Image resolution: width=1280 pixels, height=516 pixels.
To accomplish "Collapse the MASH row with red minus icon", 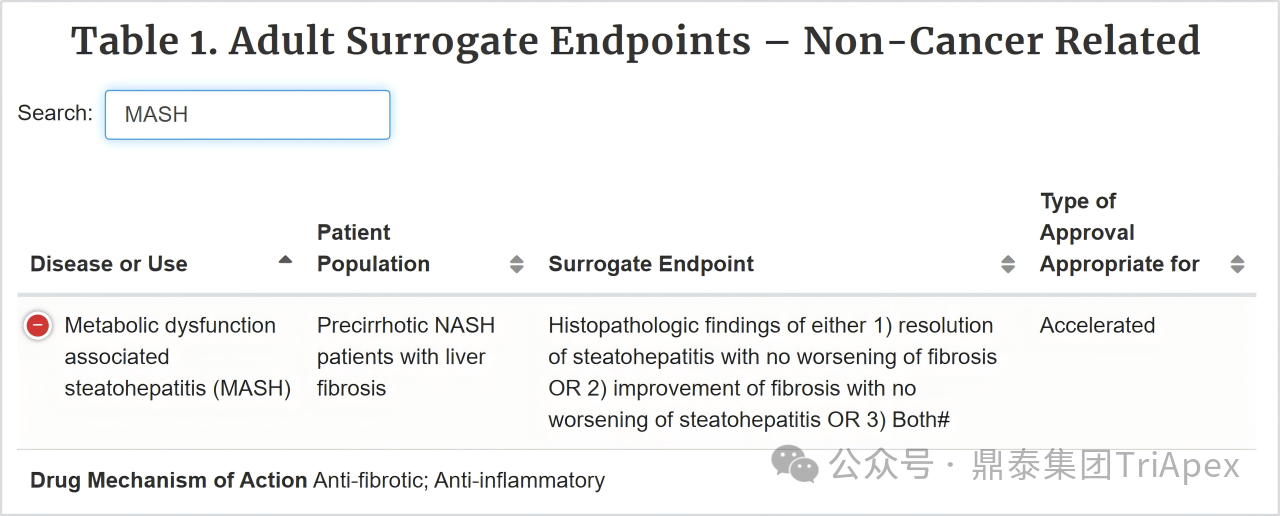I will click(x=38, y=326).
